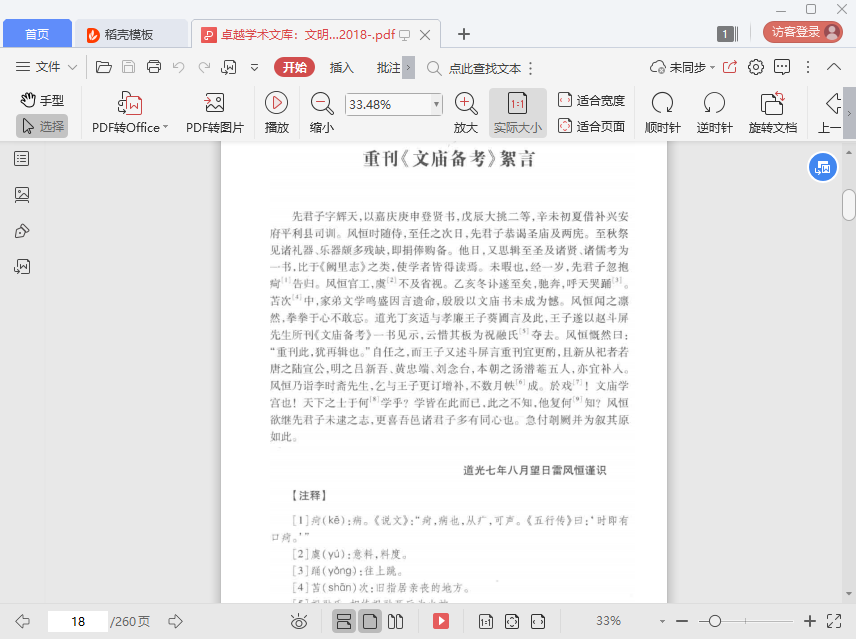Open the sidebar PDF convert icon
The image size is (856, 639).
[22, 267]
